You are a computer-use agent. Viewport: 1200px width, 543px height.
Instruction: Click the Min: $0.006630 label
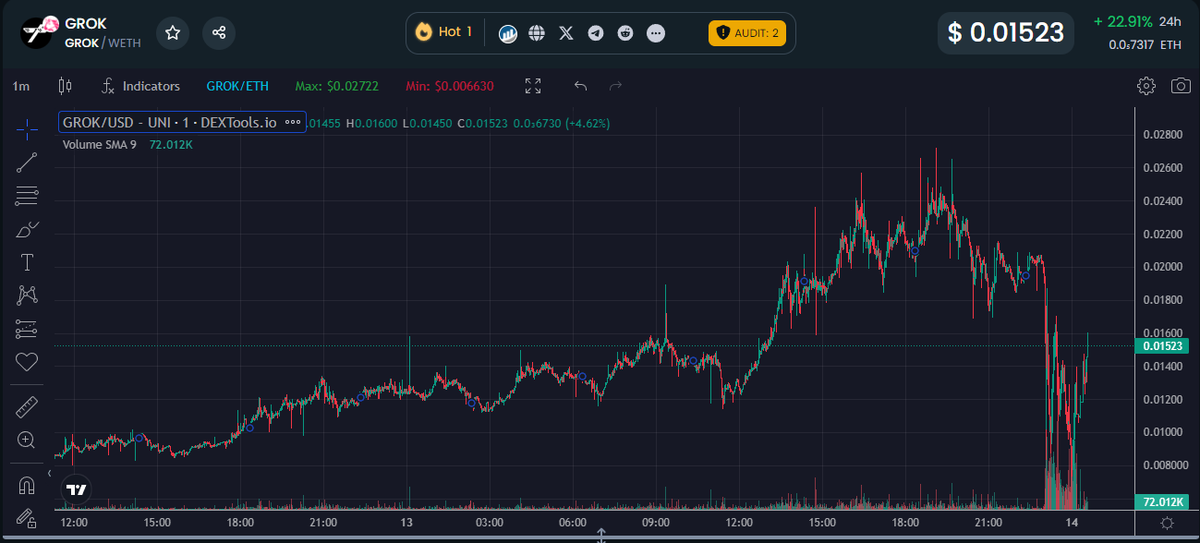point(449,86)
